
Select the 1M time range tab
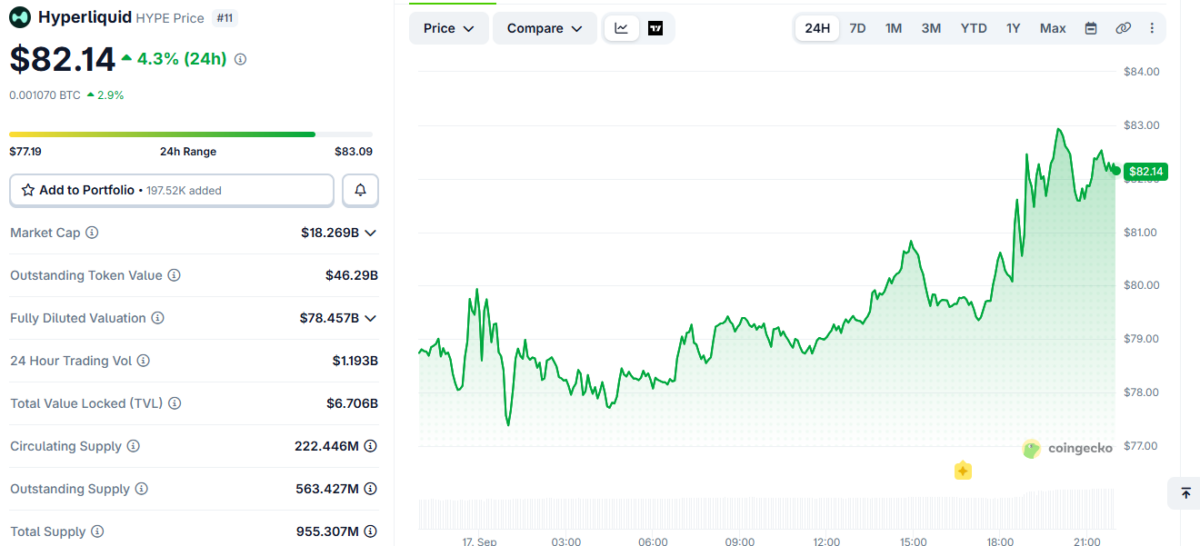coord(894,28)
